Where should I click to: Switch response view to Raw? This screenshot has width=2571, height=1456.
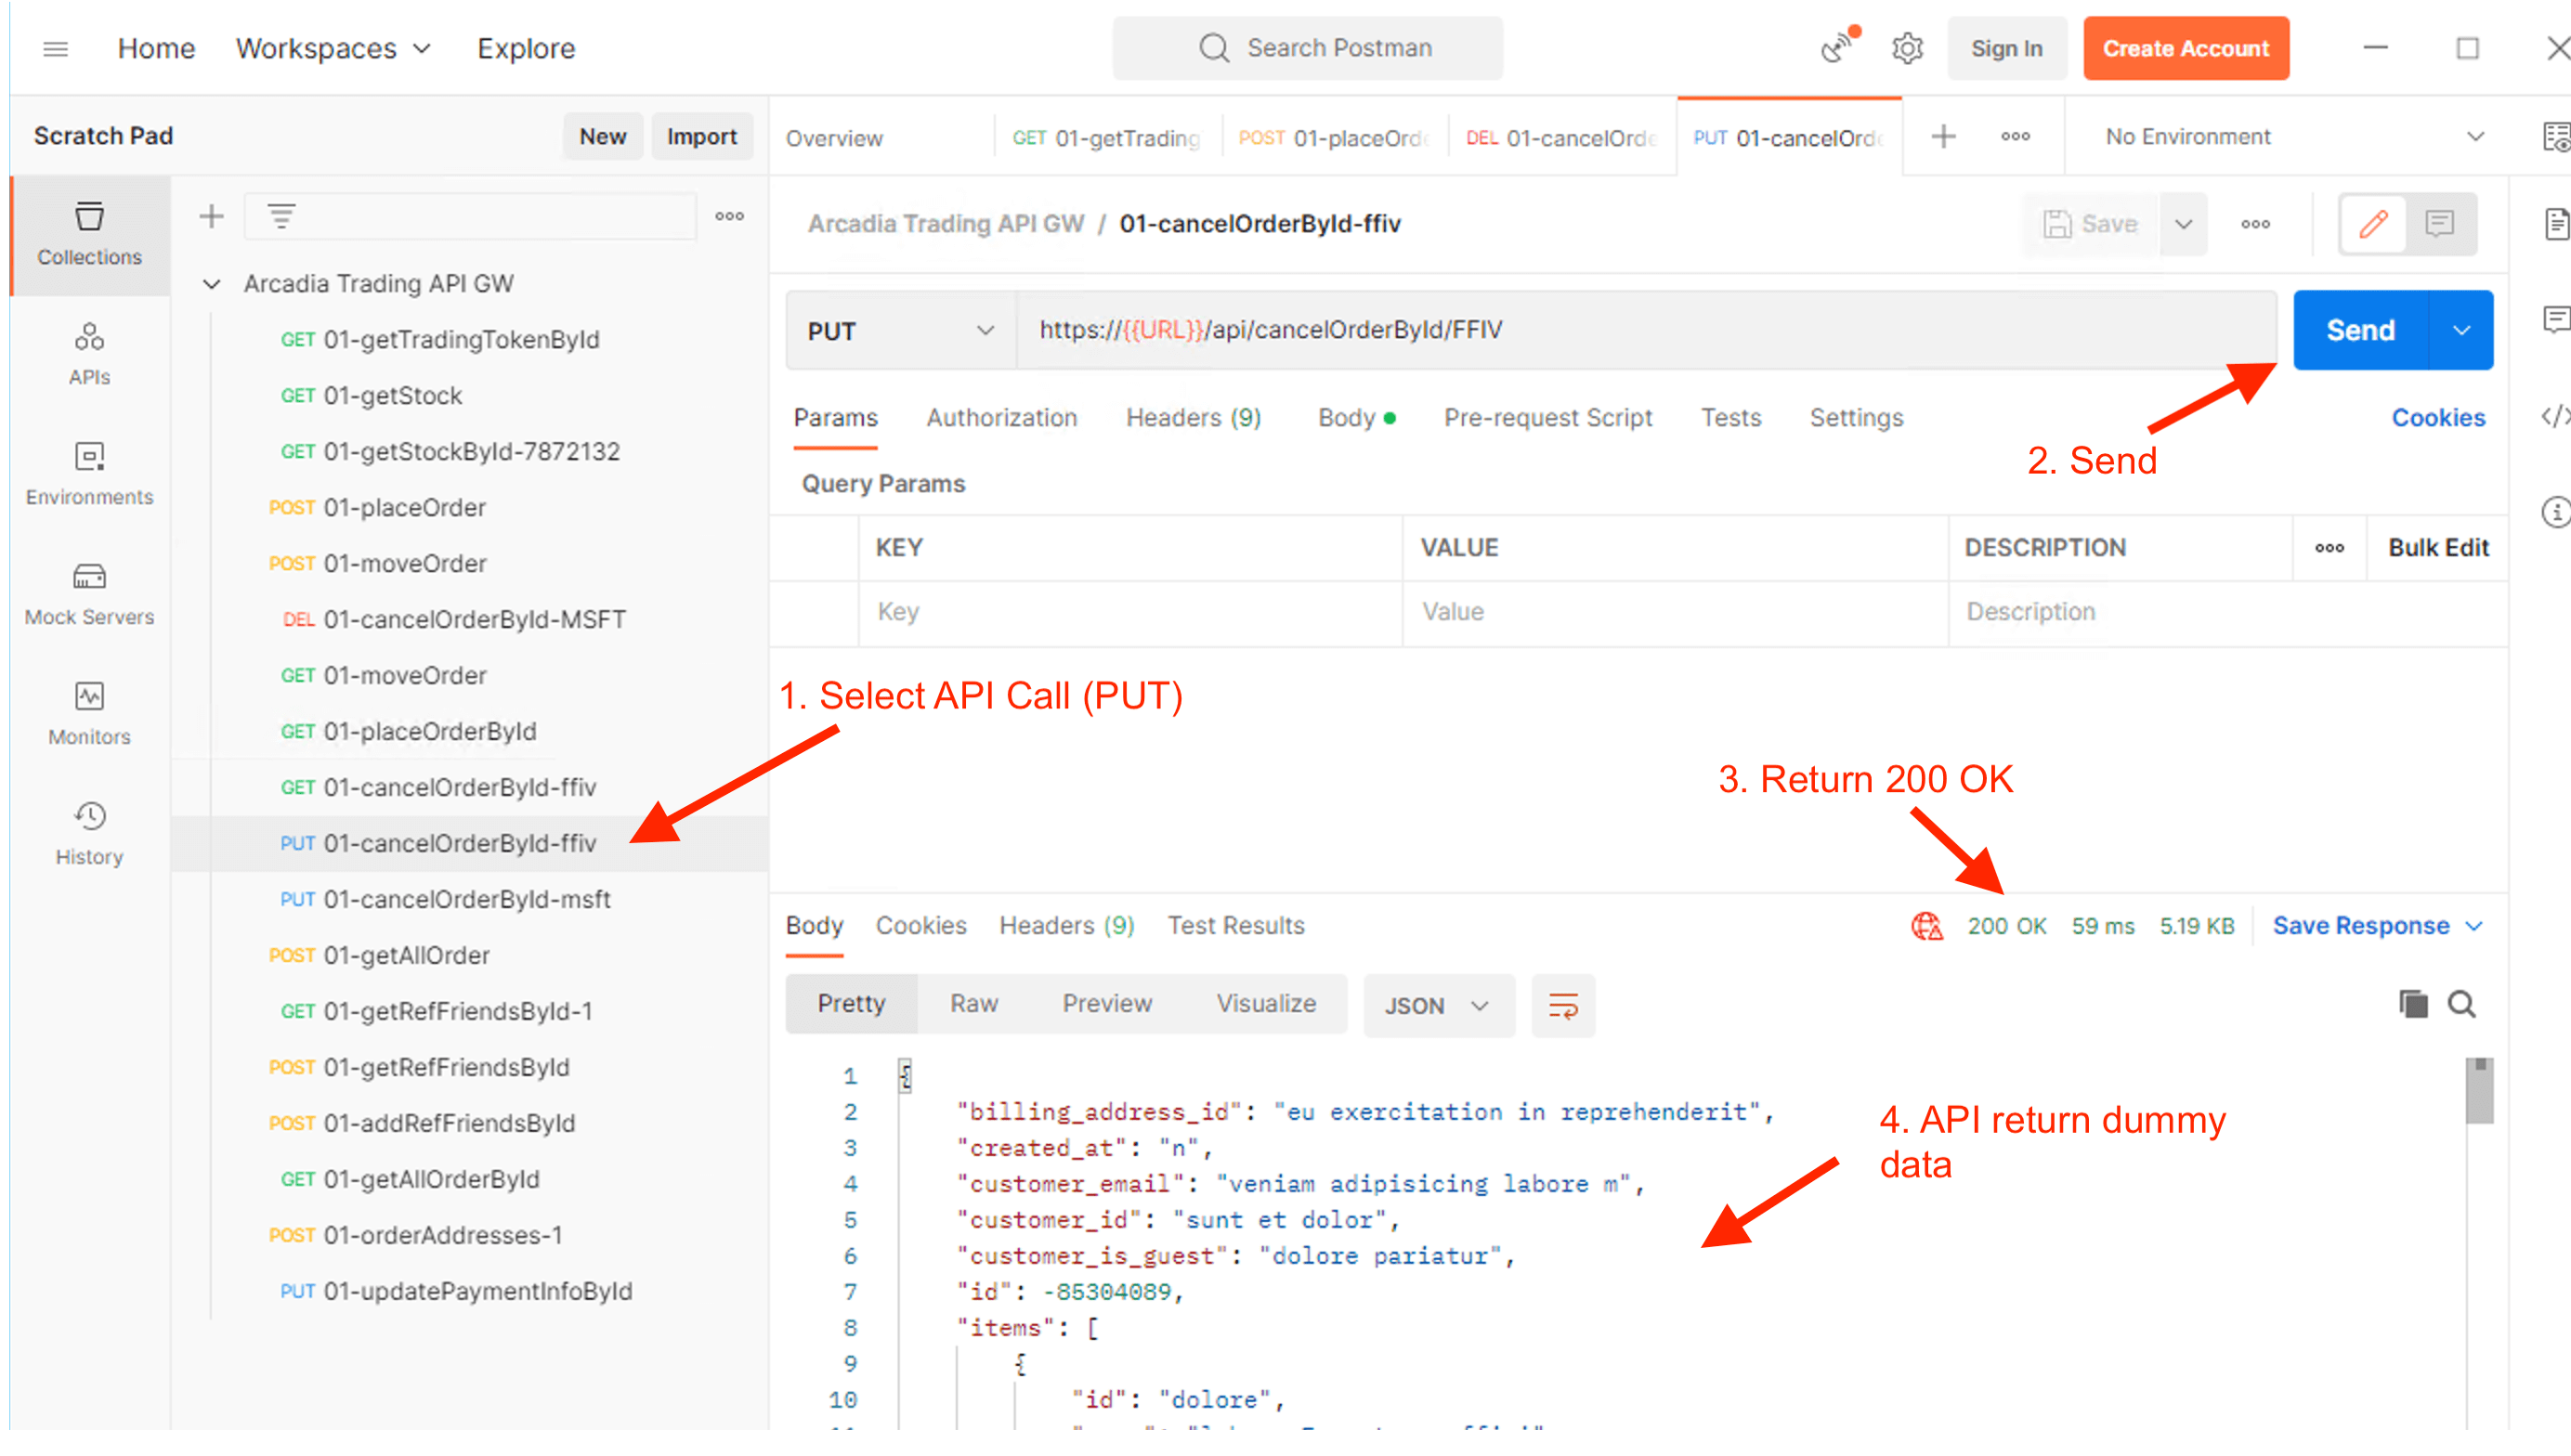[973, 1003]
